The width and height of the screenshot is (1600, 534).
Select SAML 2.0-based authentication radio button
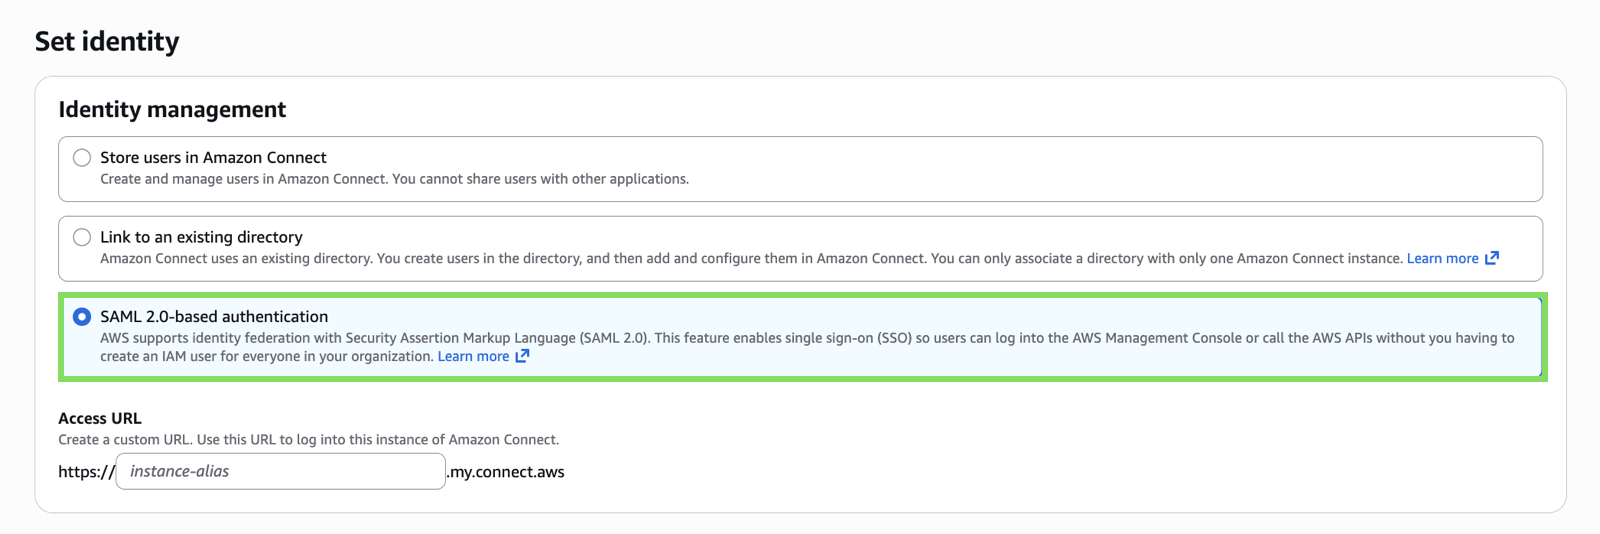(82, 317)
